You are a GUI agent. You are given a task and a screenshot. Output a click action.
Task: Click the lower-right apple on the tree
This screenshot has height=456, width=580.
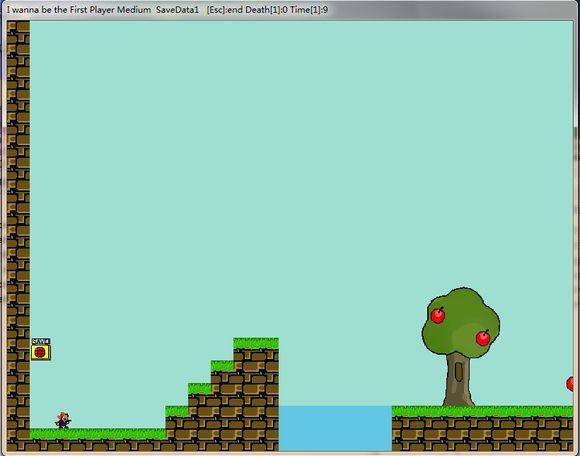[x=483, y=338]
